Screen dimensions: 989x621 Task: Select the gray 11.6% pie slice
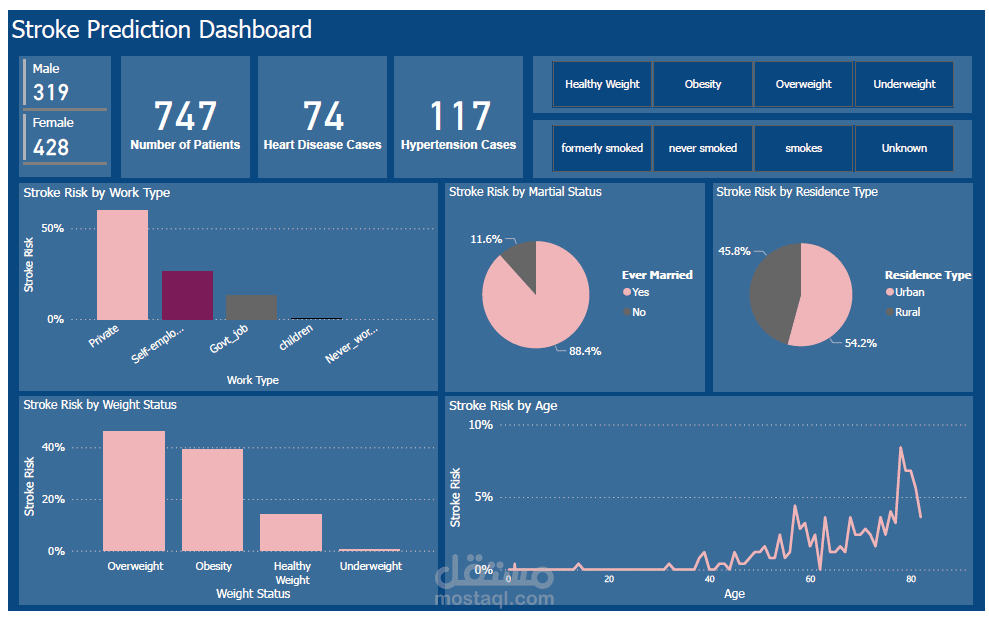522,262
